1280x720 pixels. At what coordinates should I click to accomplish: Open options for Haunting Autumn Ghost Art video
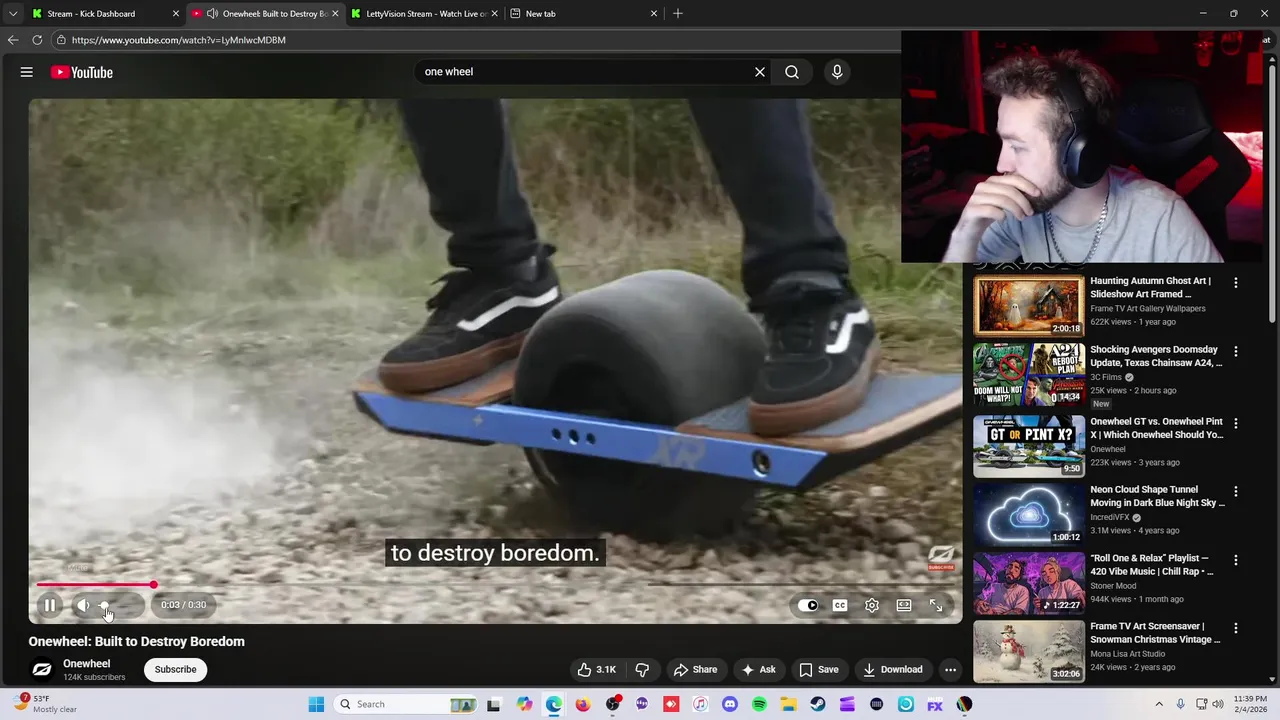[x=1236, y=283]
